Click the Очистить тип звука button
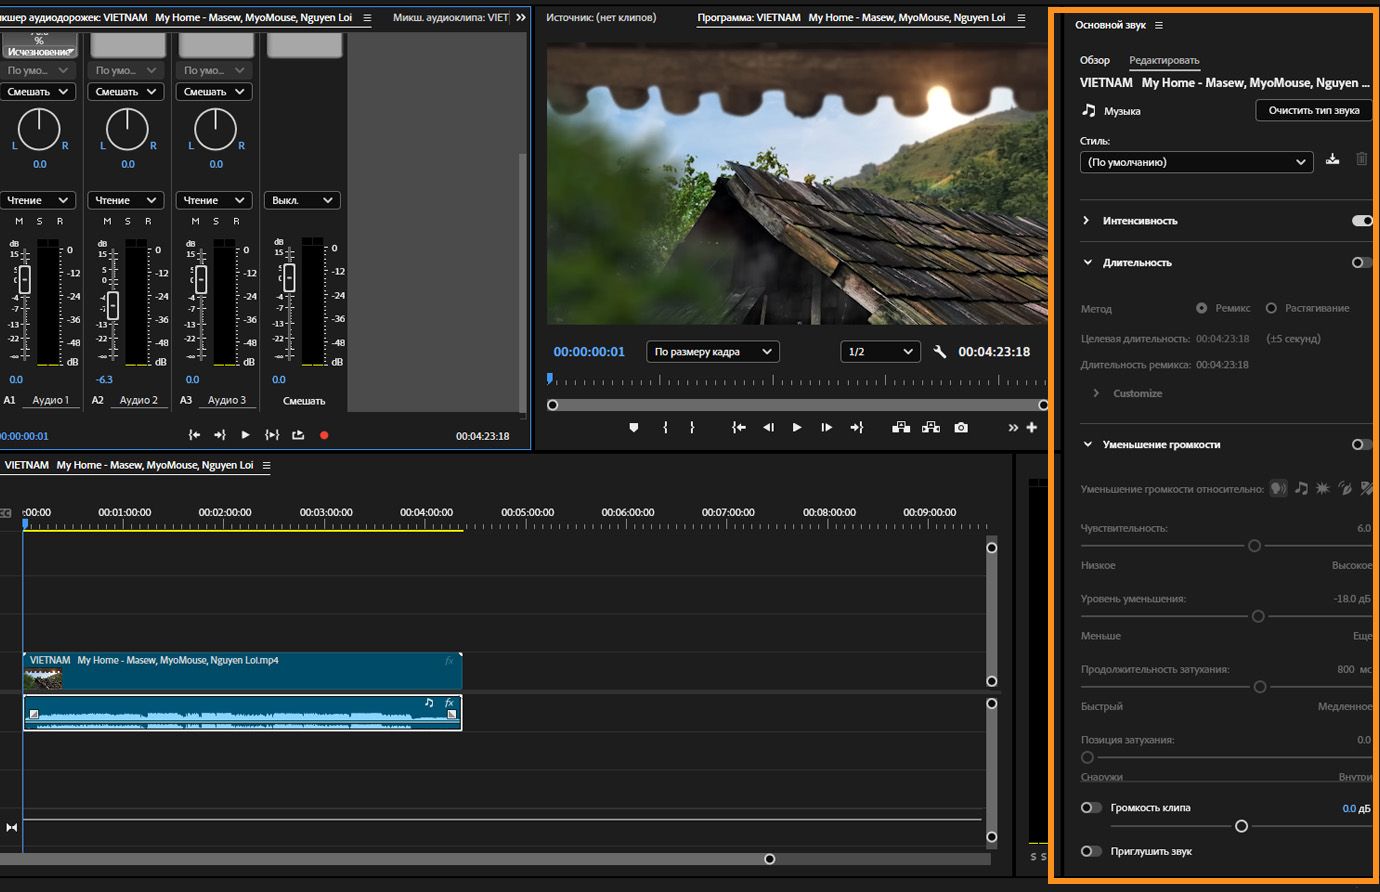The height and width of the screenshot is (892, 1380). 1313,111
